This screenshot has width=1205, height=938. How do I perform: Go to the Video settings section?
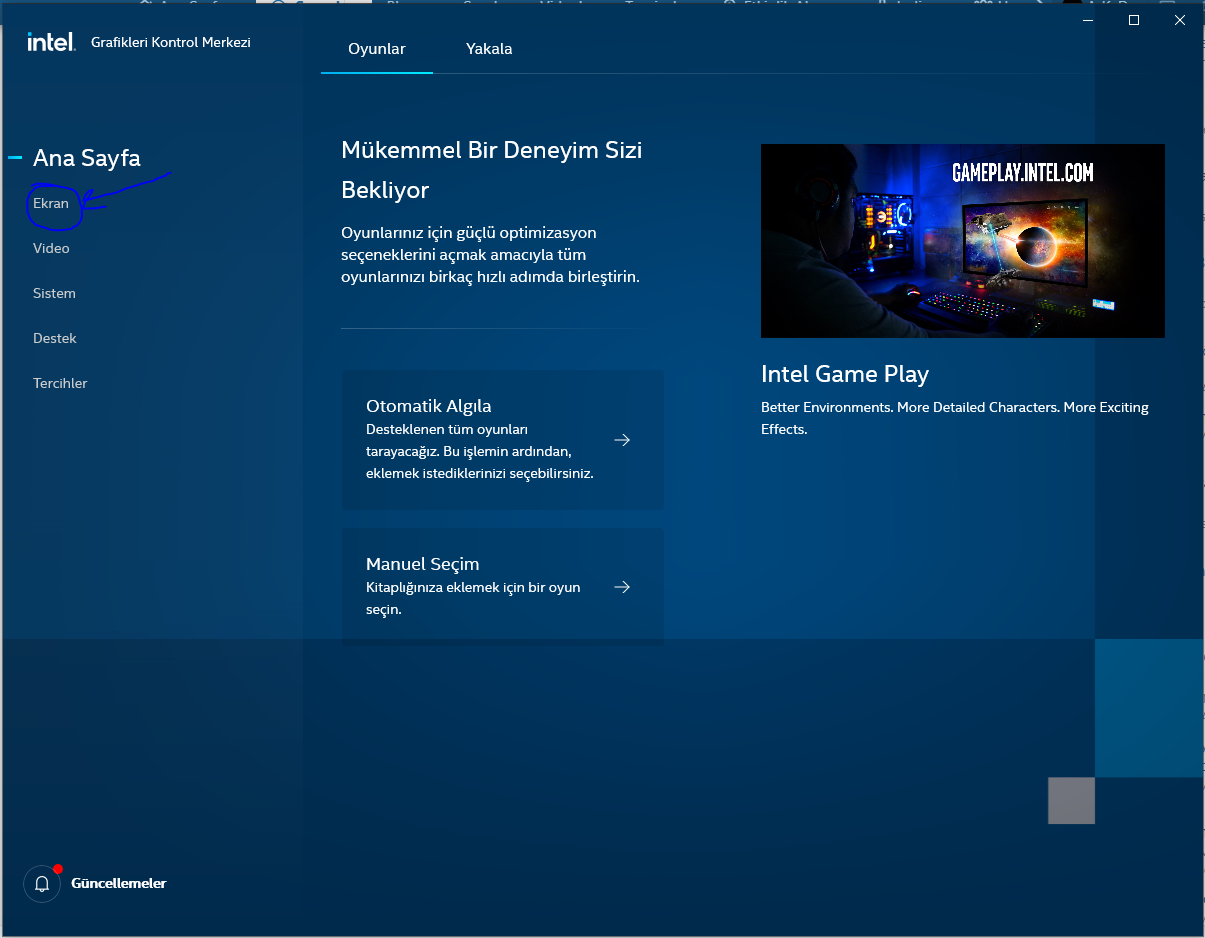pos(51,248)
